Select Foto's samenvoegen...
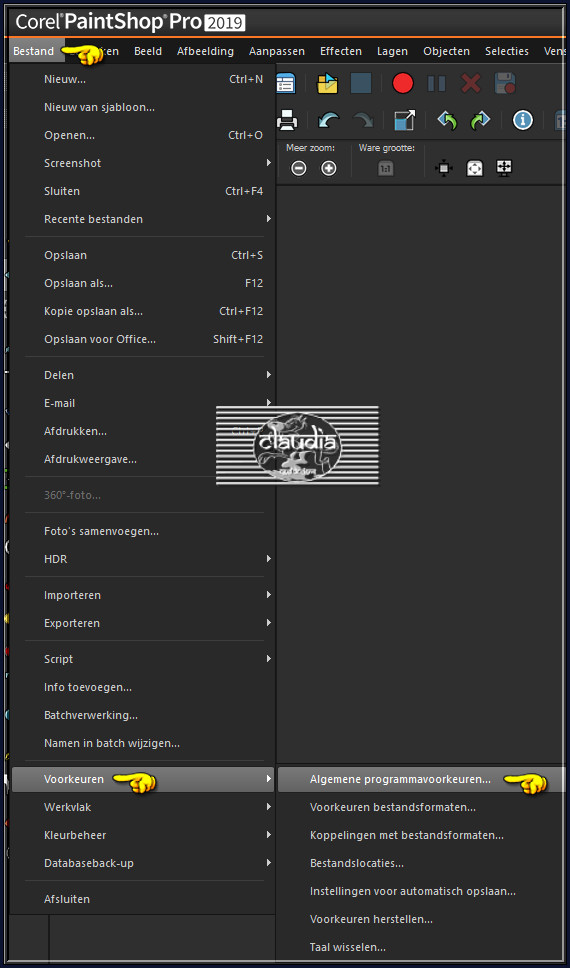Viewport: 570px width, 968px height. (144, 531)
